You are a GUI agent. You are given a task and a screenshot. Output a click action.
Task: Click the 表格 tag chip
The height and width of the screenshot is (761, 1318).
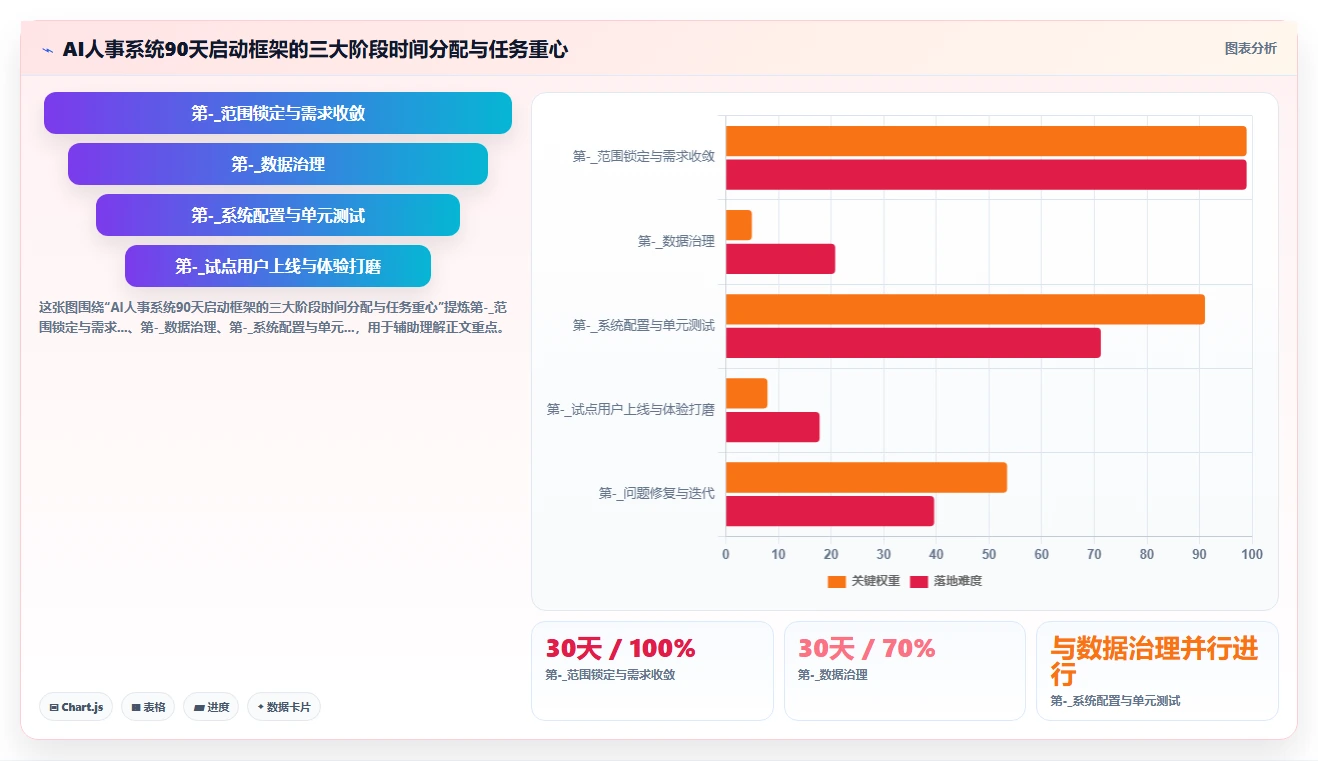point(148,707)
